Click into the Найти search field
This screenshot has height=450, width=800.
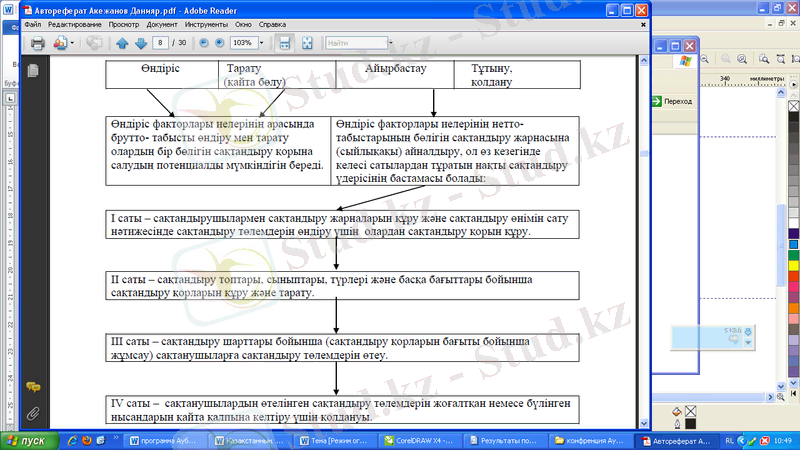coord(356,43)
